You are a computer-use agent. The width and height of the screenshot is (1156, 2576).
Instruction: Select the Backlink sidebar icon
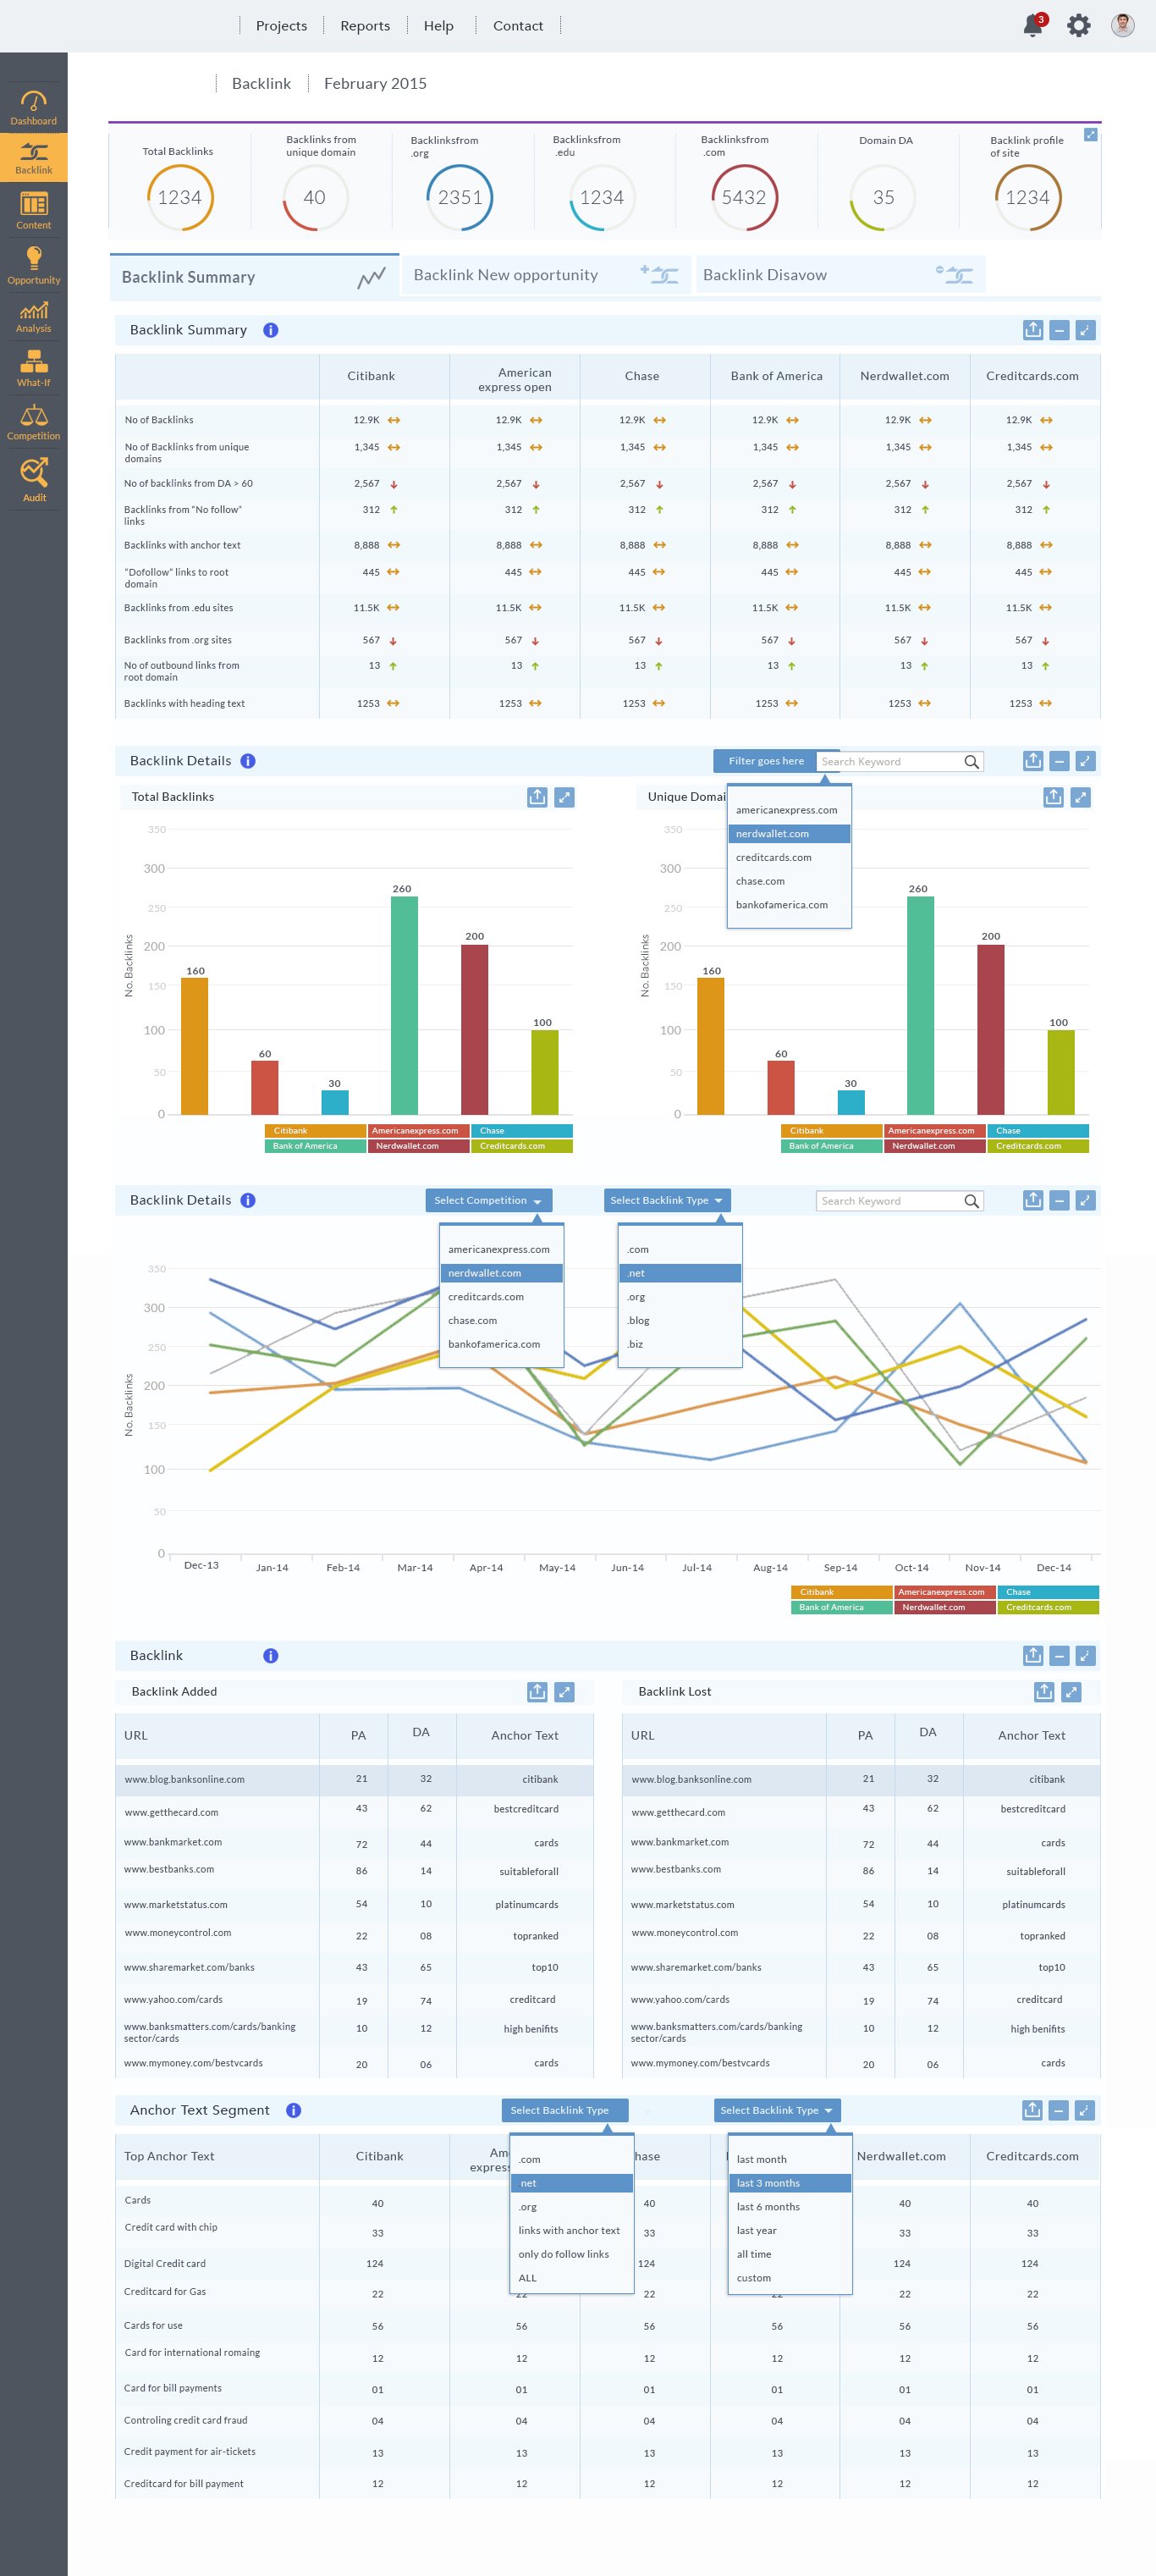tap(33, 158)
